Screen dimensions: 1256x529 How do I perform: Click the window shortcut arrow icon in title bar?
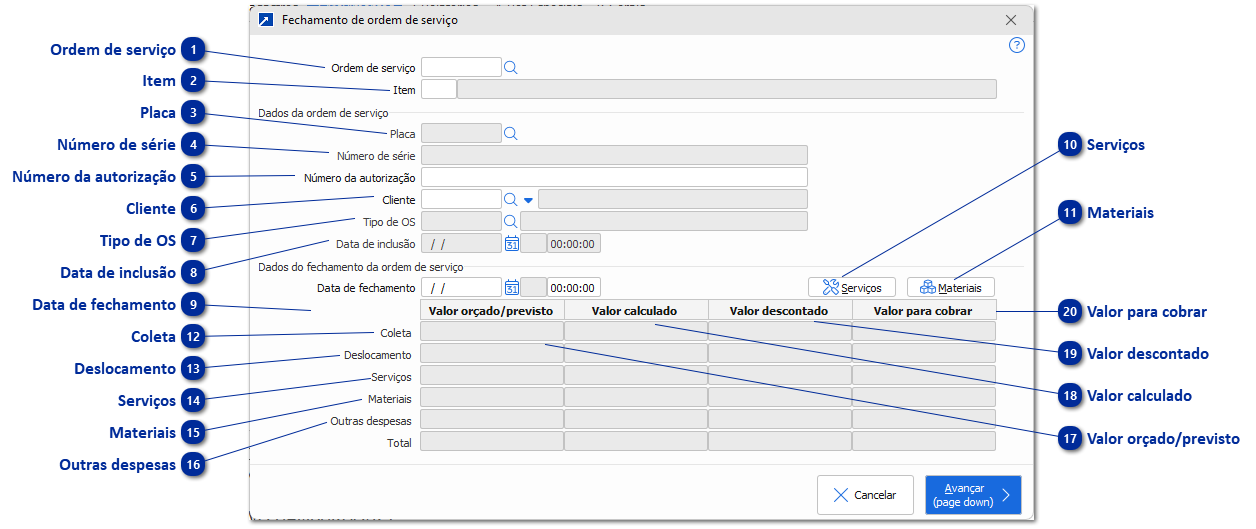tap(266, 20)
